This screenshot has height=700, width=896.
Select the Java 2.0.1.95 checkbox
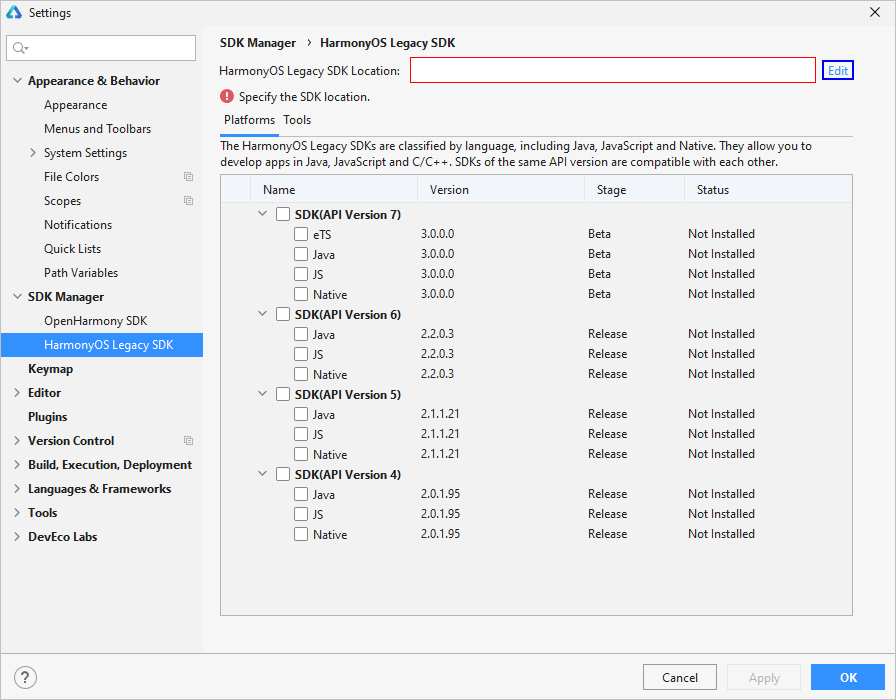point(301,494)
